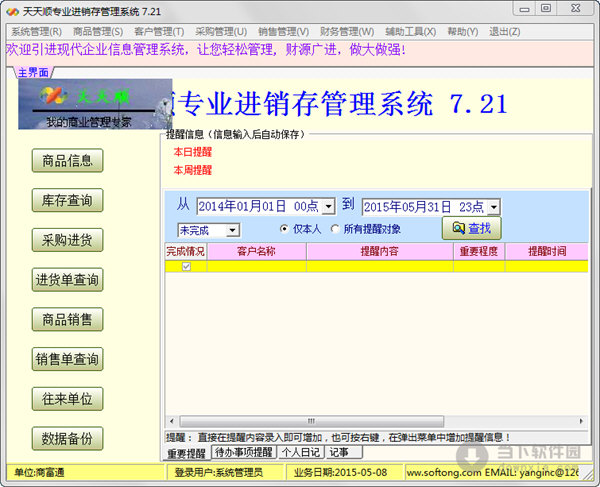This screenshot has height=487, width=600.
Task: Switch to the 个人日记 tab
Action: 301,452
